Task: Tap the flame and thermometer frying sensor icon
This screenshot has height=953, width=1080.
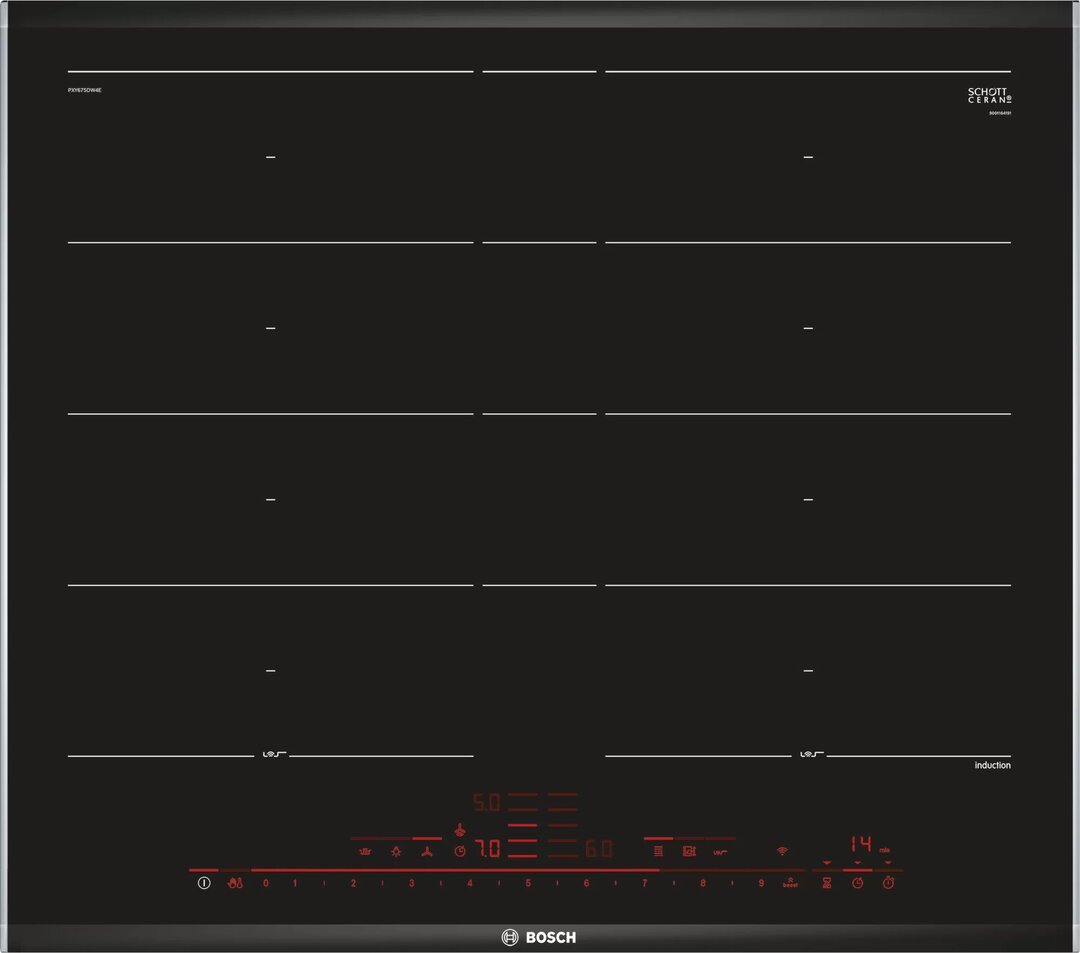Action: click(235, 883)
